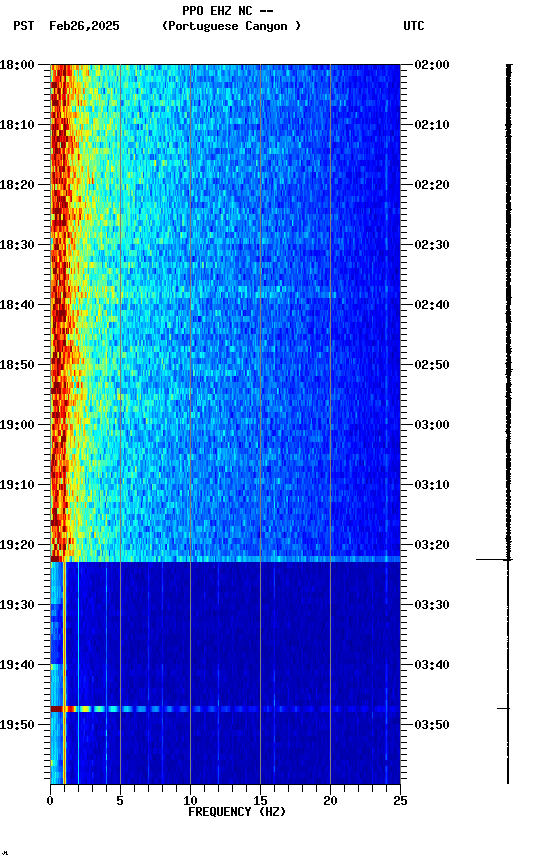
Task: Click the 02:30 UTC time label
Action: pyautogui.click(x=432, y=245)
